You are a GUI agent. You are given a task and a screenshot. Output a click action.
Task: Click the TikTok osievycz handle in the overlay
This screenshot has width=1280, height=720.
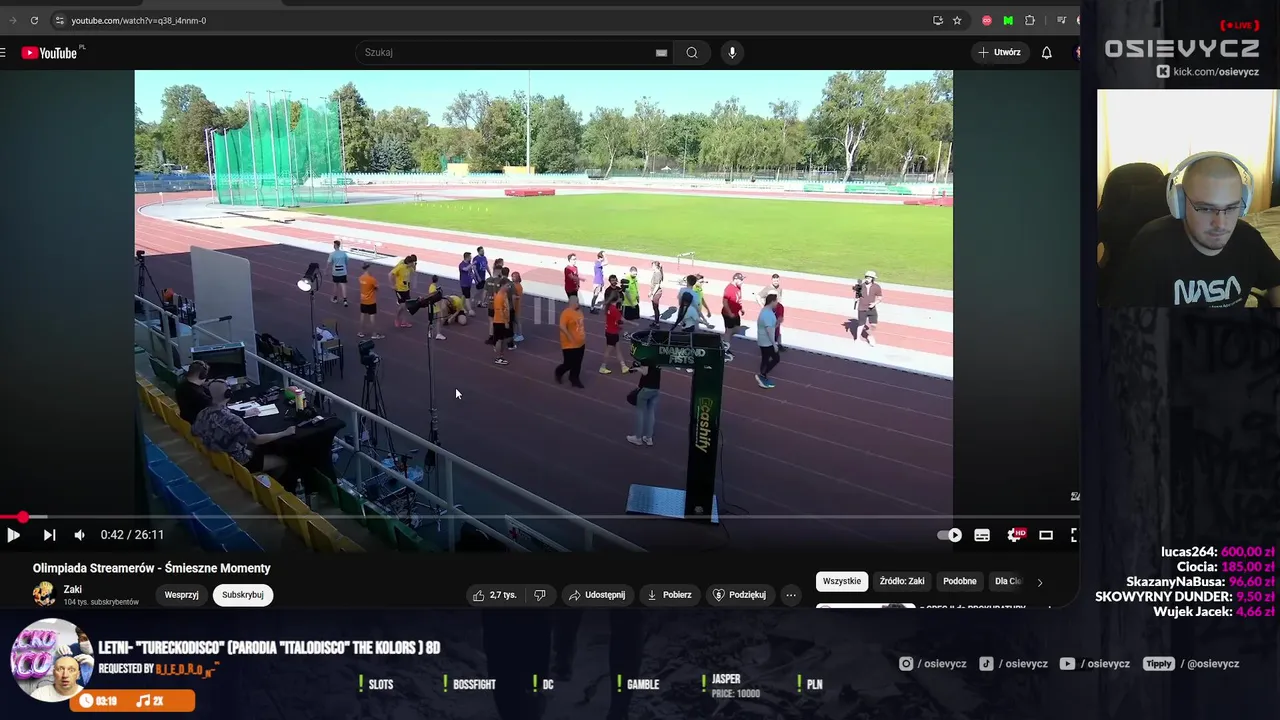(1013, 664)
